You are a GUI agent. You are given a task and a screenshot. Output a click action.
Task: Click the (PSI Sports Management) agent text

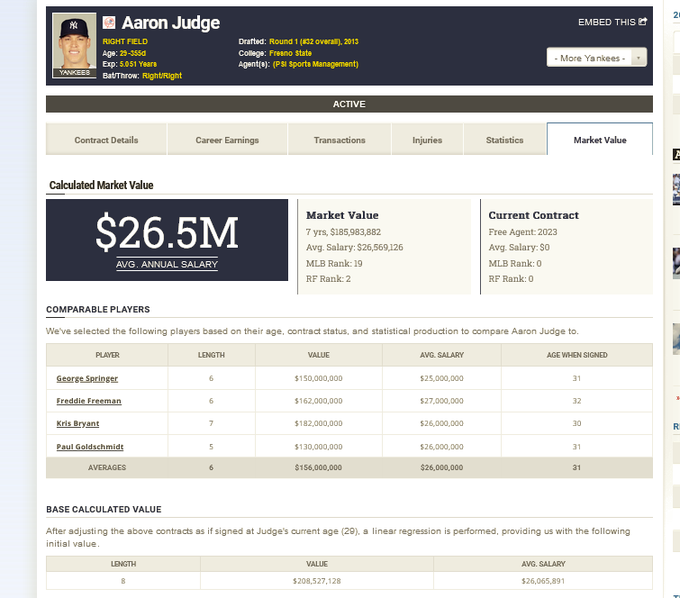tap(316, 64)
